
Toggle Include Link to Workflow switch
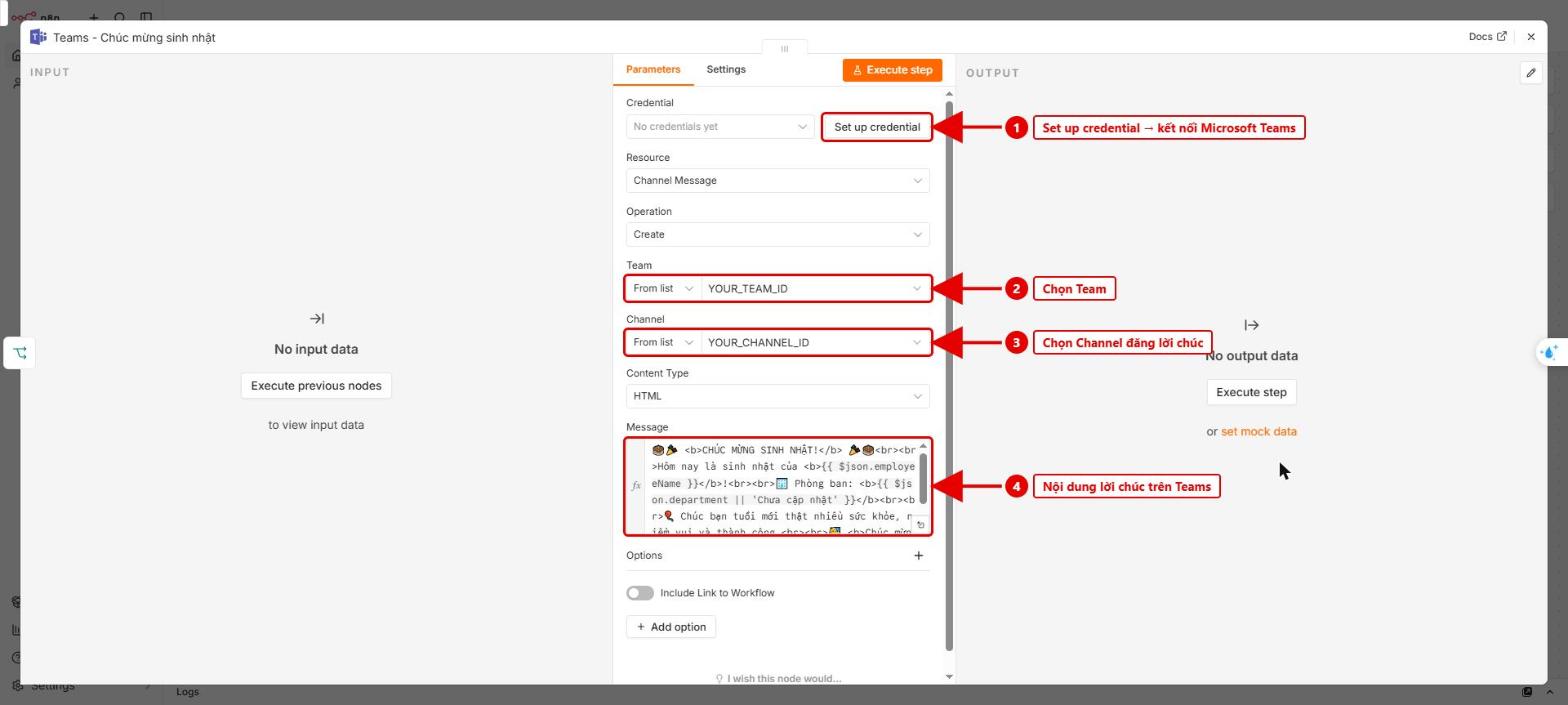pyautogui.click(x=640, y=593)
